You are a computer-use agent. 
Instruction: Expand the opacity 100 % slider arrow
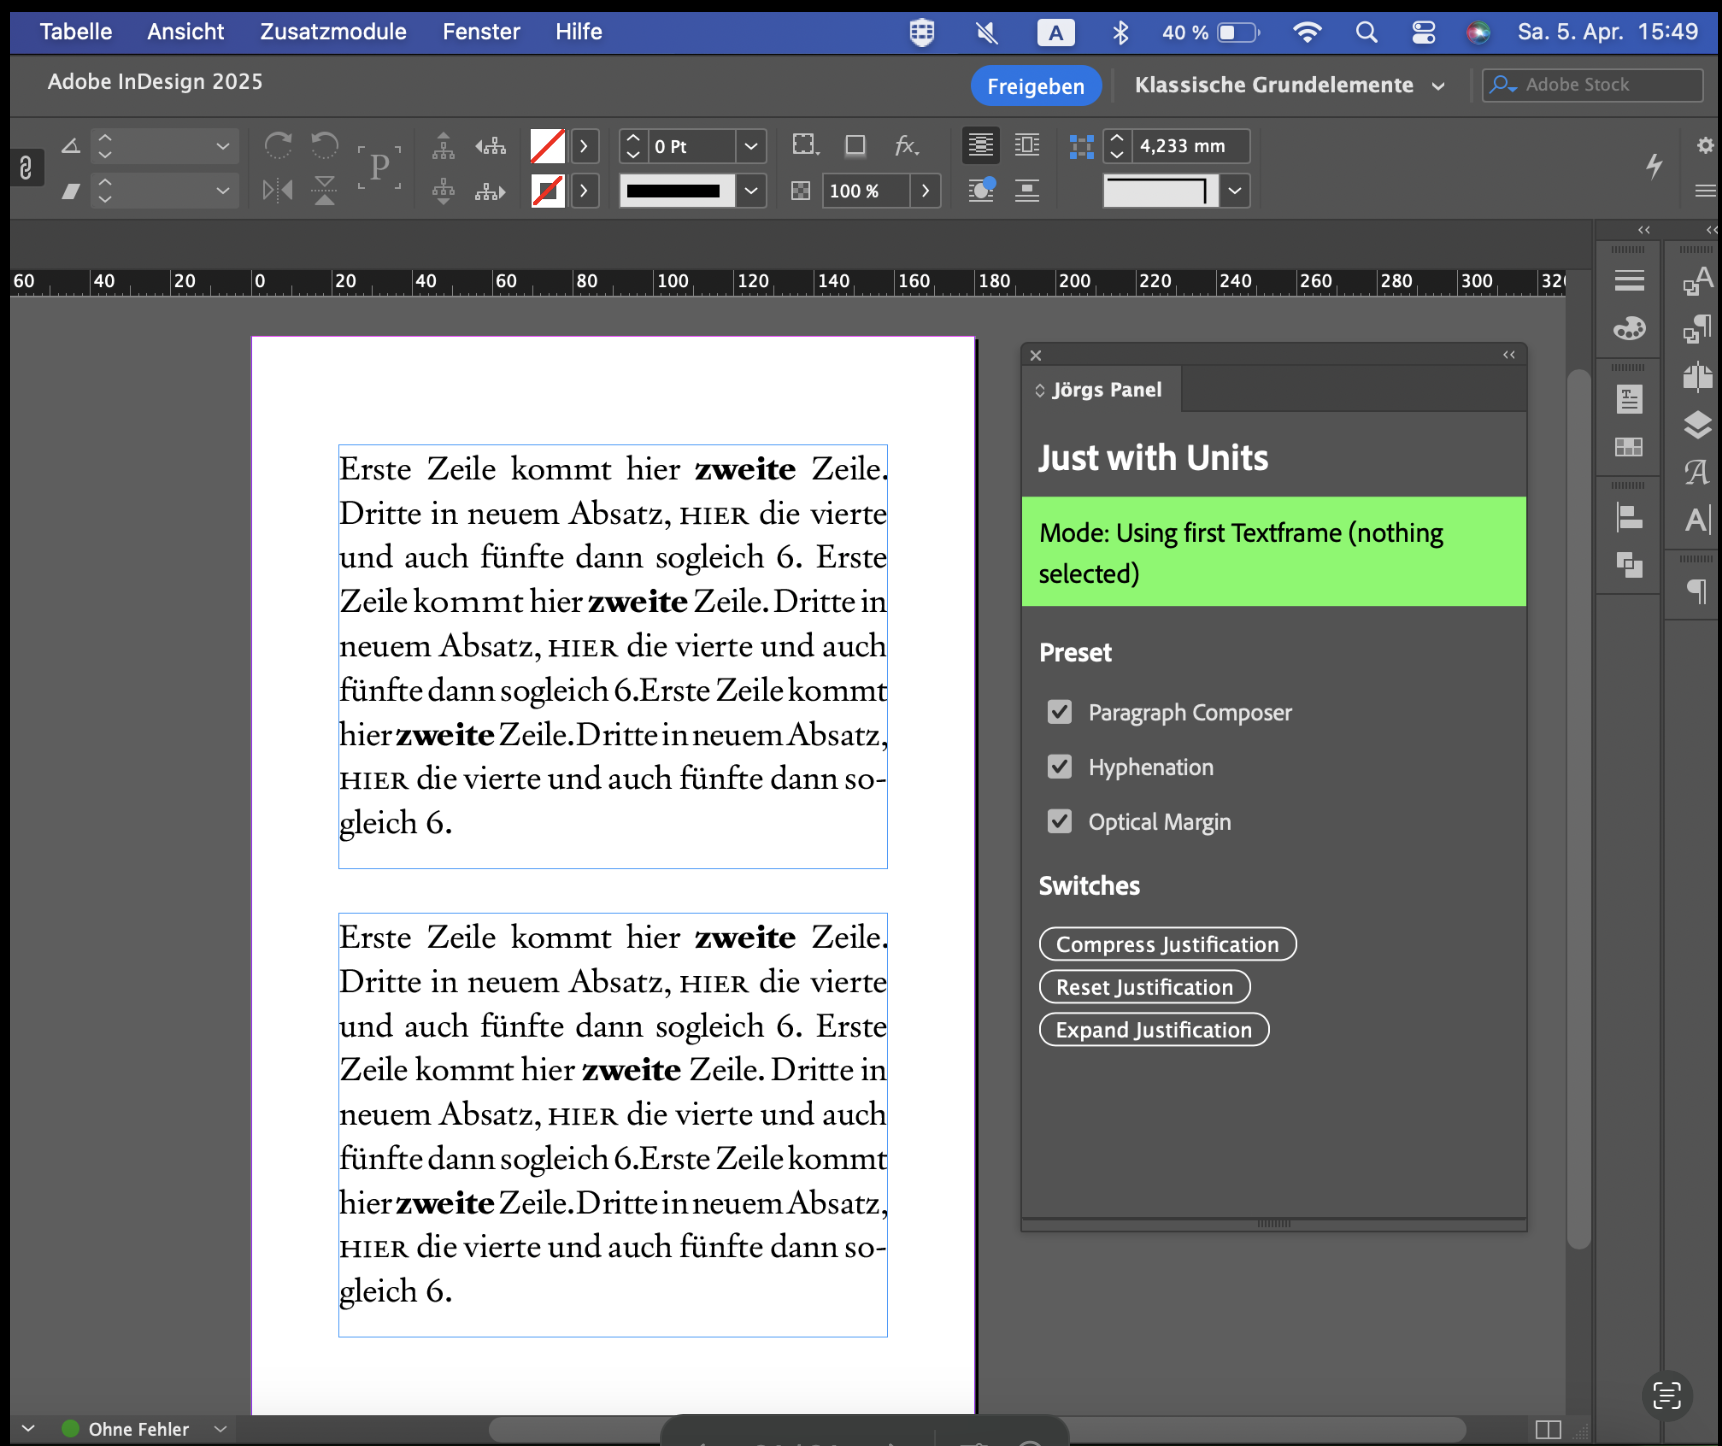(x=925, y=190)
